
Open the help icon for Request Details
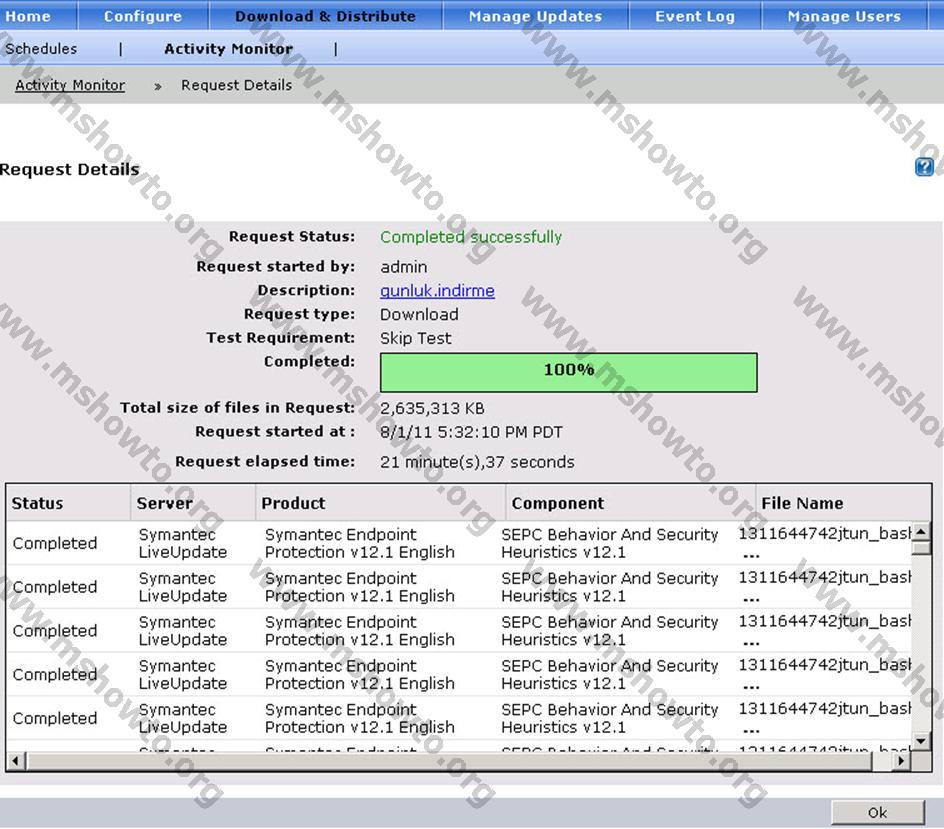[924, 167]
